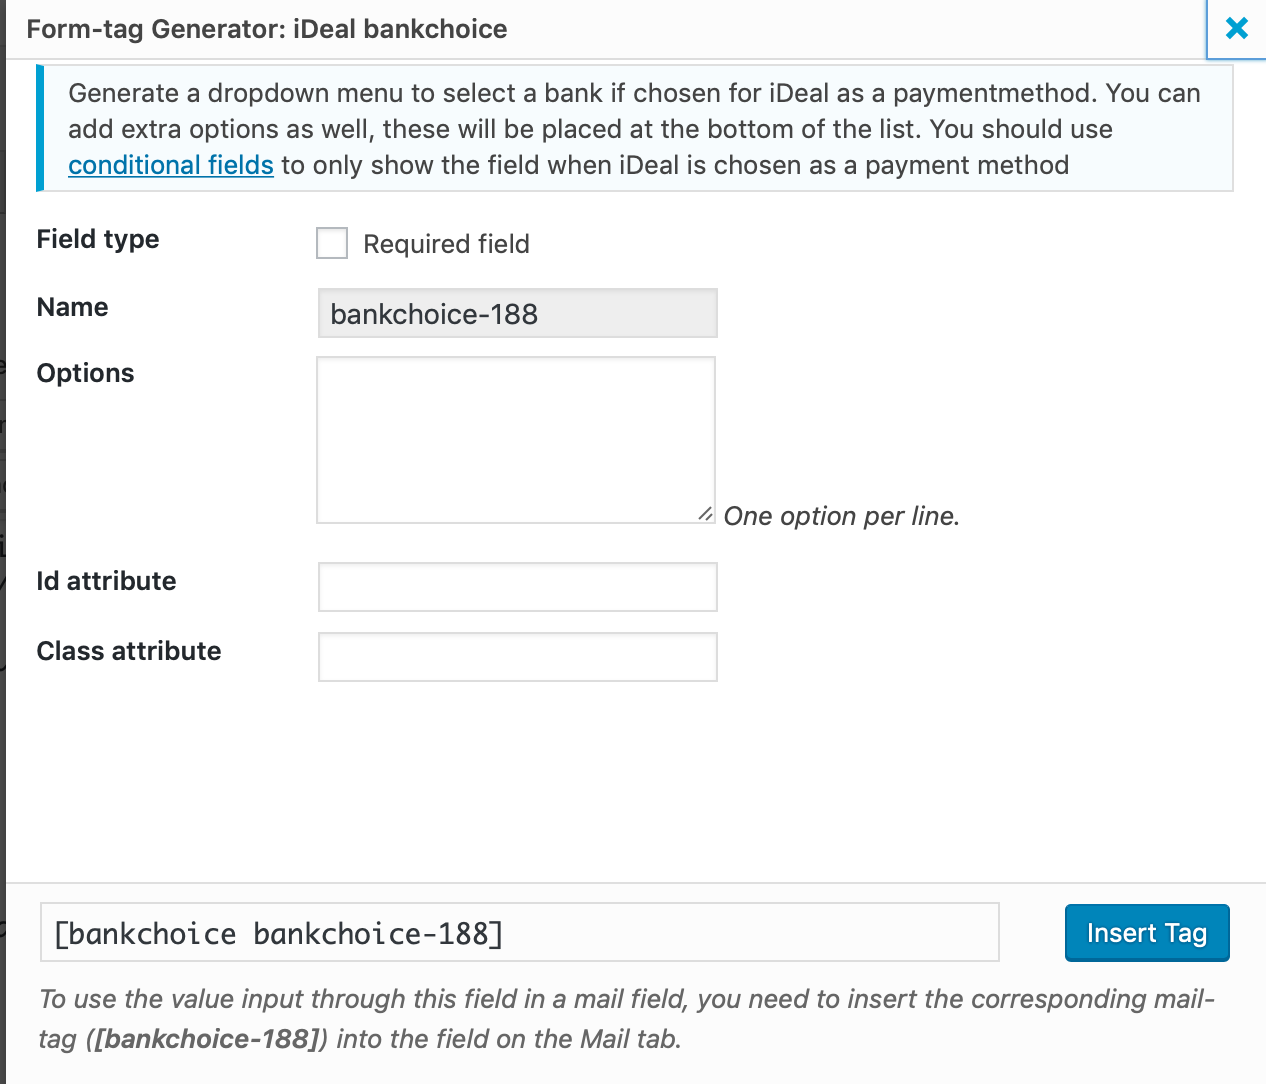The image size is (1266, 1084).
Task: Focus the Name field bankchoice-188
Action: (x=517, y=314)
